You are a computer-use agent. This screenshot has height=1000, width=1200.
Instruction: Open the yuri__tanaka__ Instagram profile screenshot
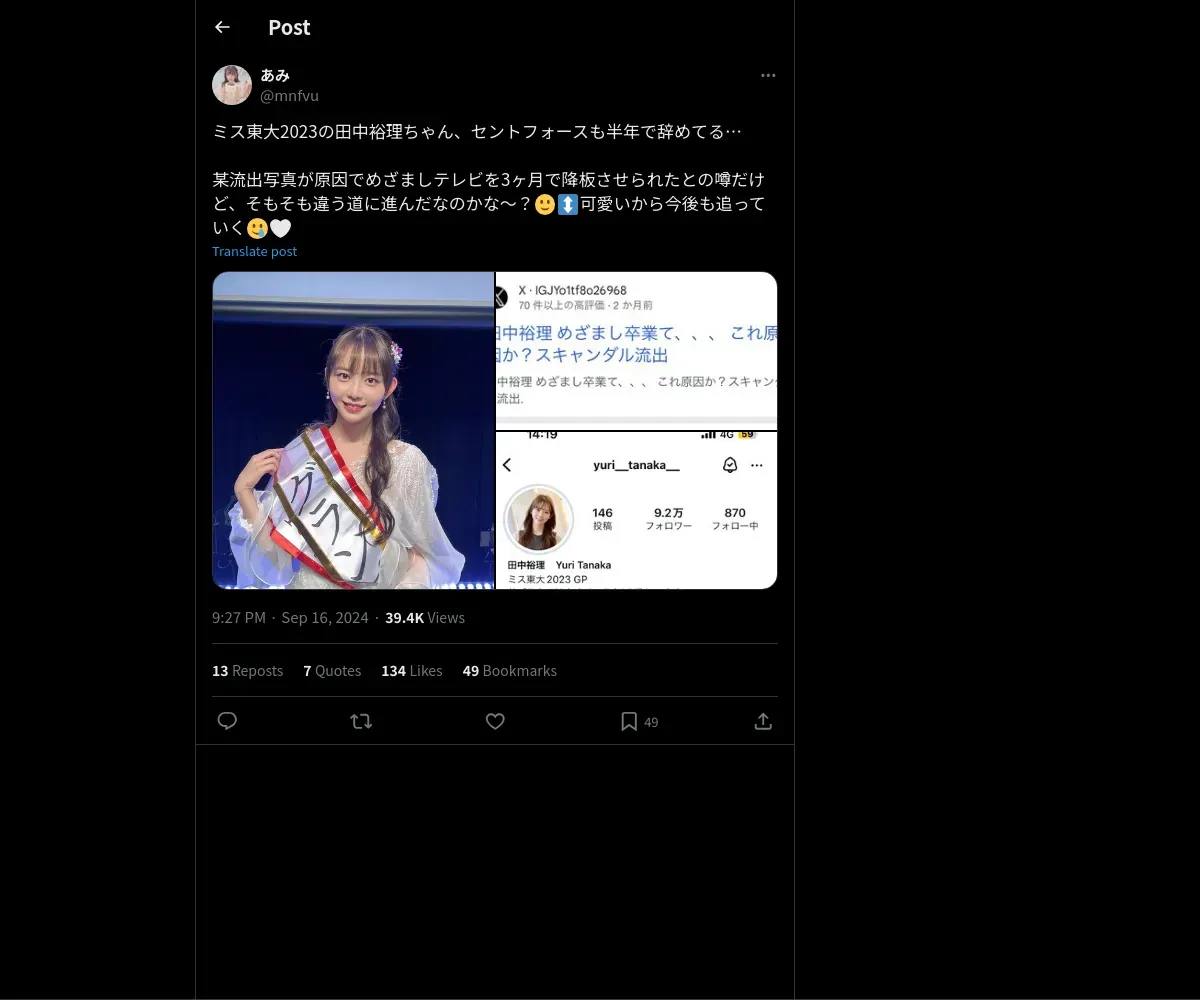click(x=637, y=510)
